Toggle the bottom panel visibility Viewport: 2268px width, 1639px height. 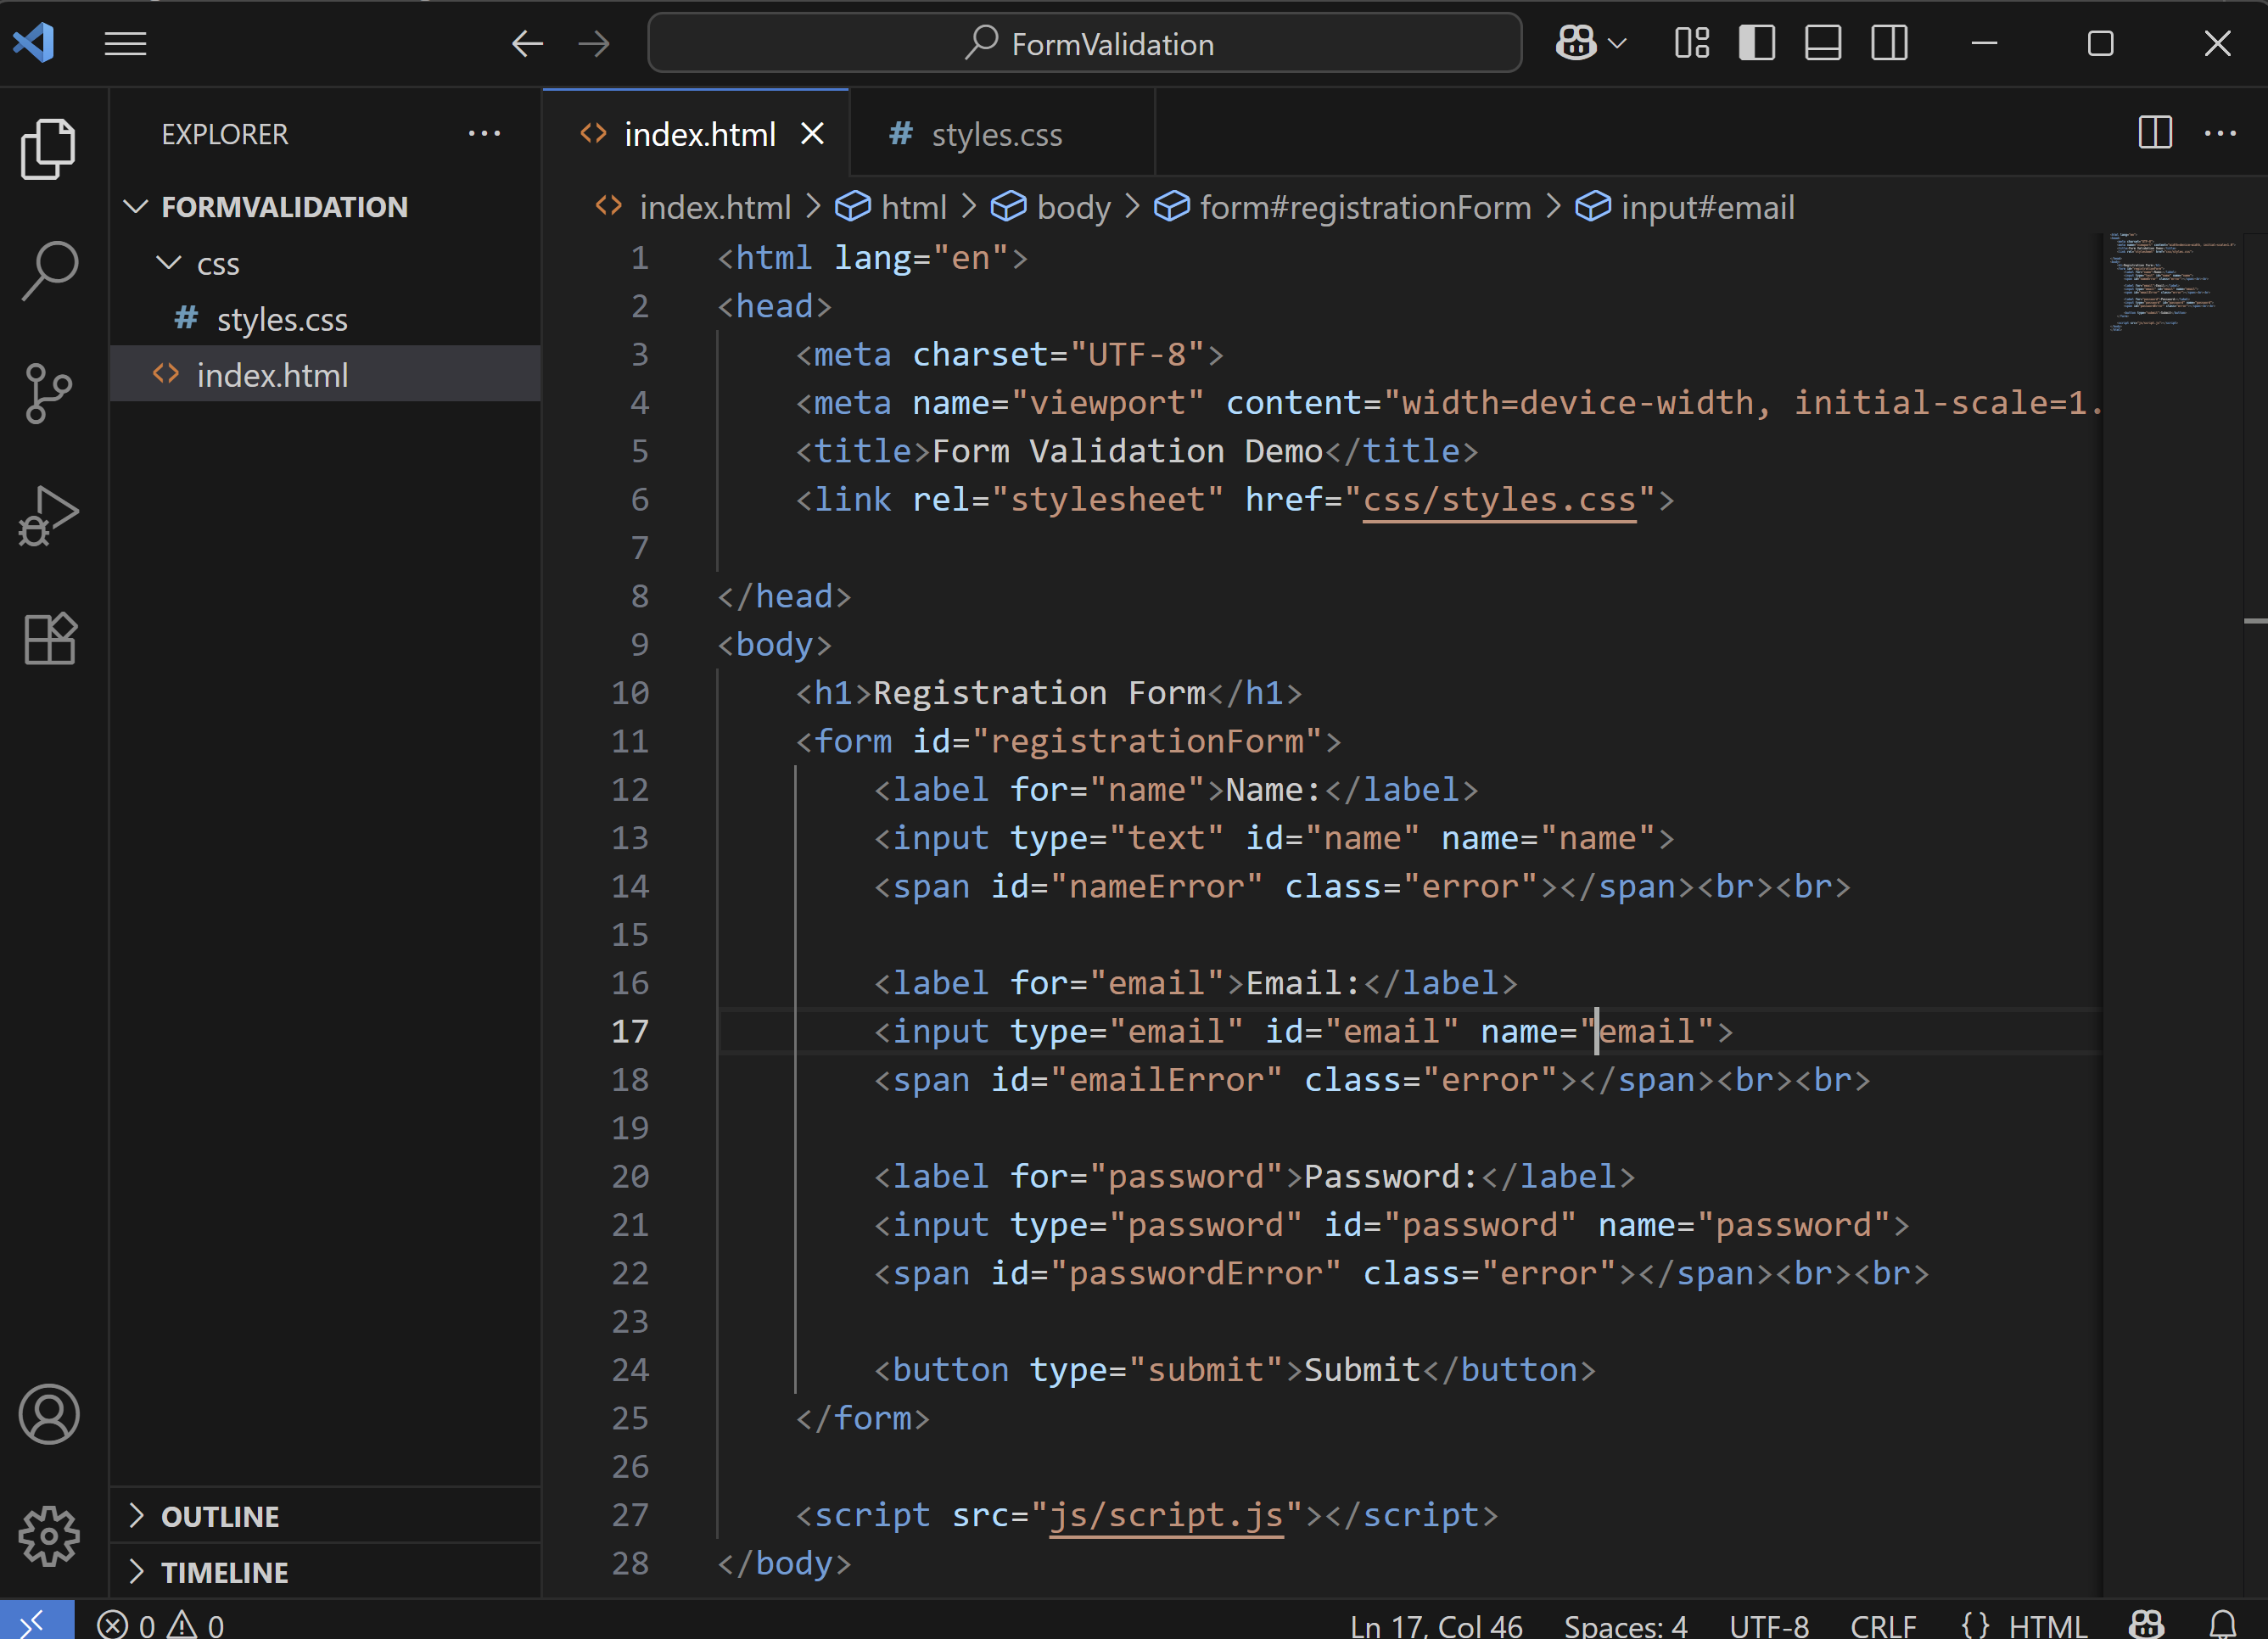coord(1822,43)
